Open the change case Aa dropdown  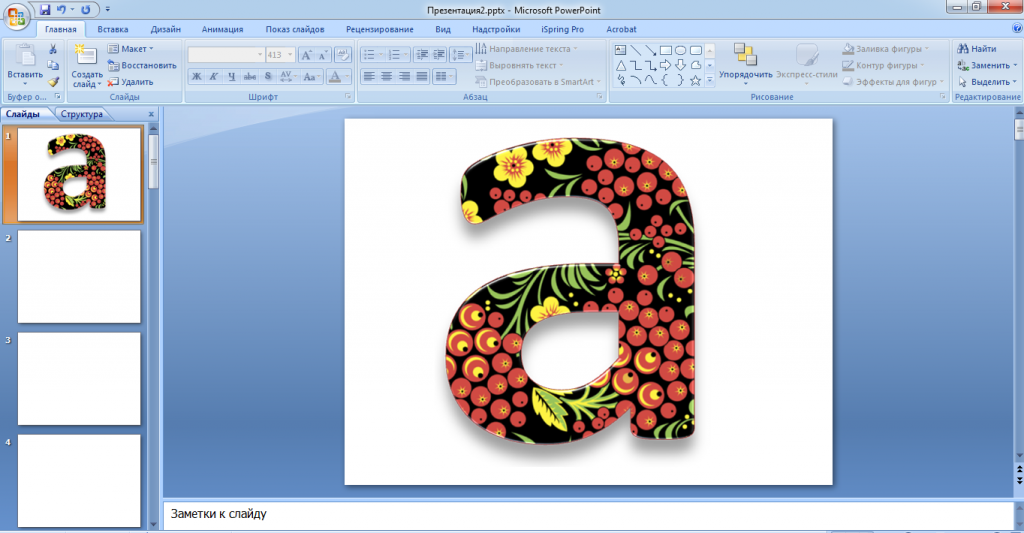(x=311, y=76)
